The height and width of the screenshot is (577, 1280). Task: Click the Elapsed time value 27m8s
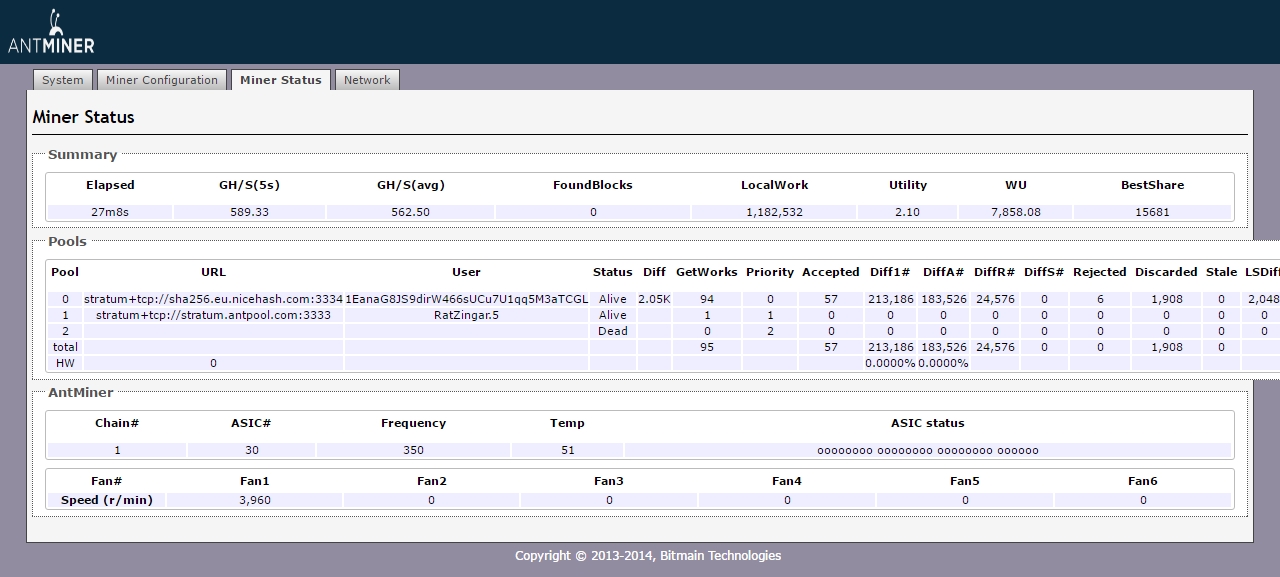click(110, 212)
